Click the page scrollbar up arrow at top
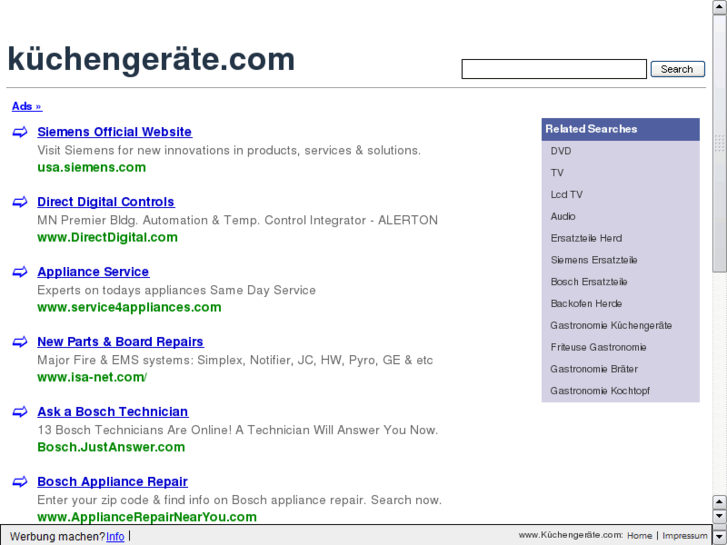Viewport: 727px width, 545px height. coord(720,7)
